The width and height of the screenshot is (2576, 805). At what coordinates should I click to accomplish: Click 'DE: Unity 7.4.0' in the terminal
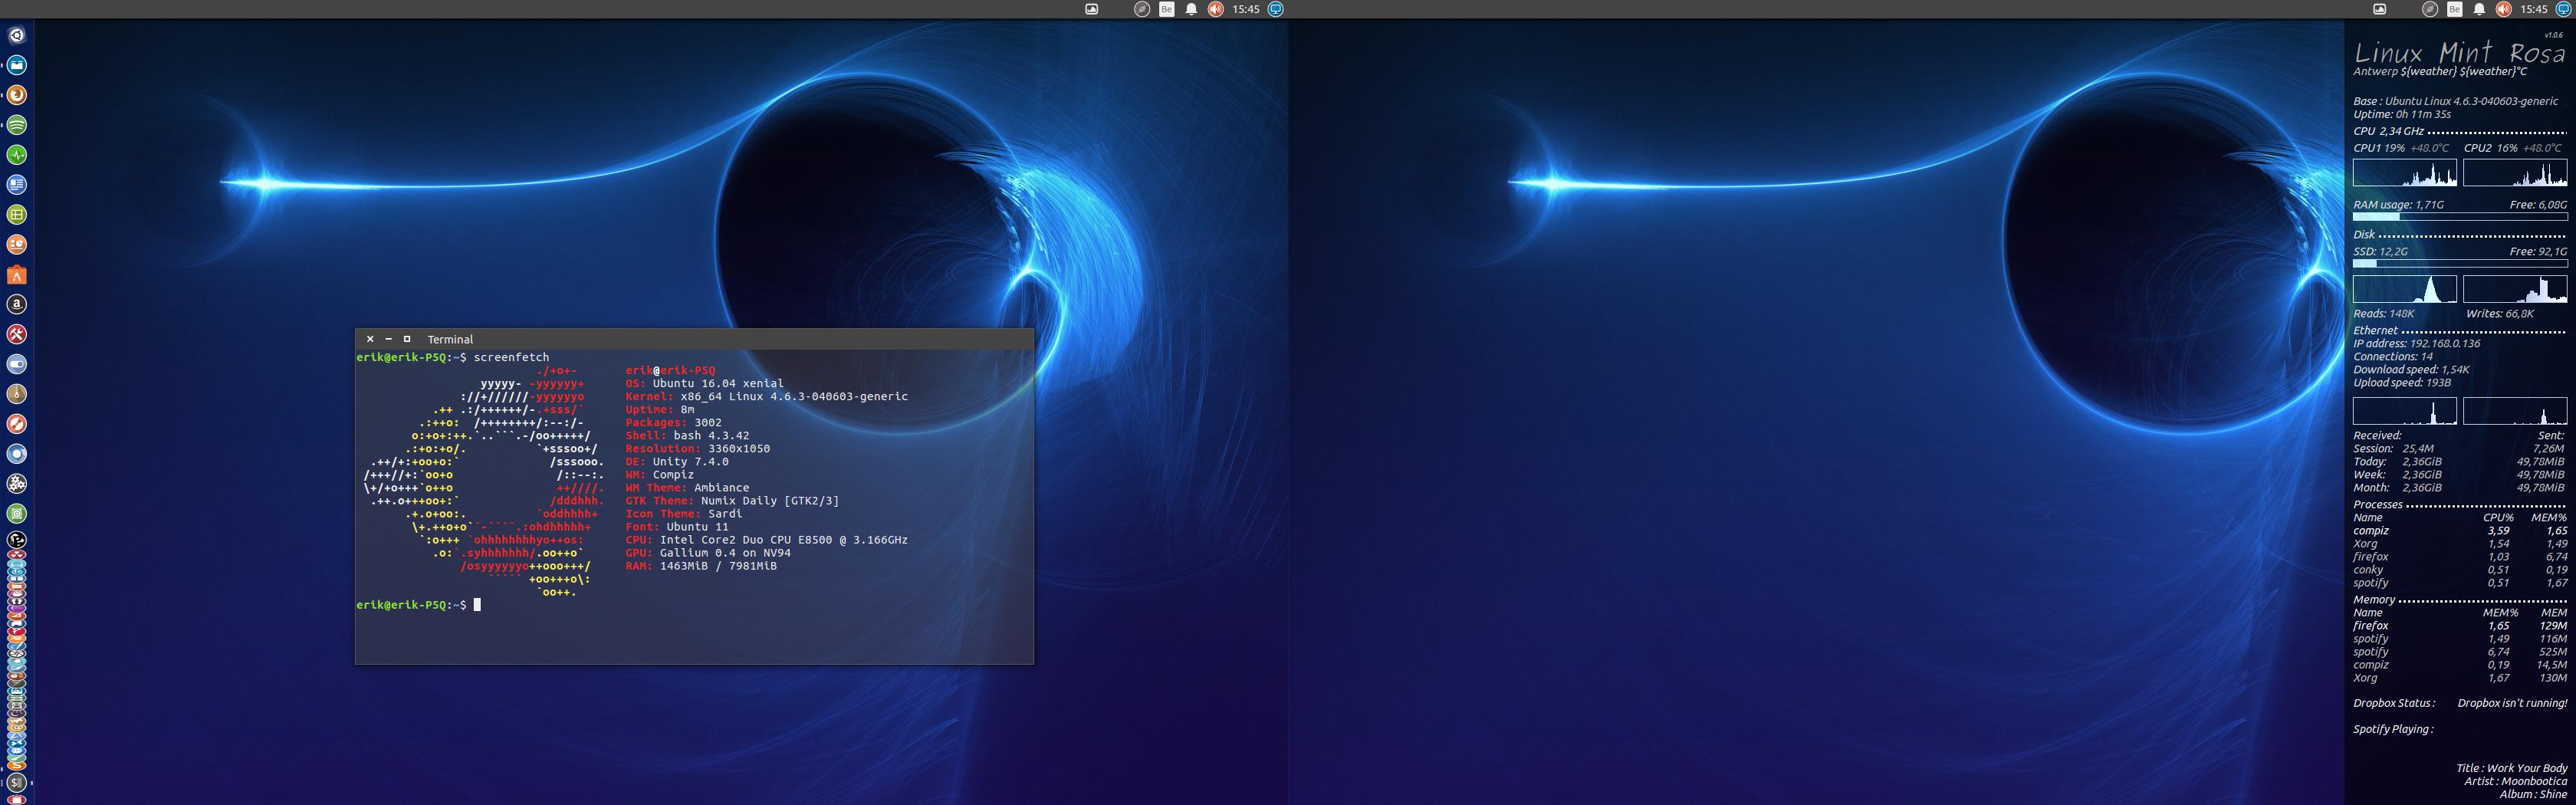pos(677,461)
